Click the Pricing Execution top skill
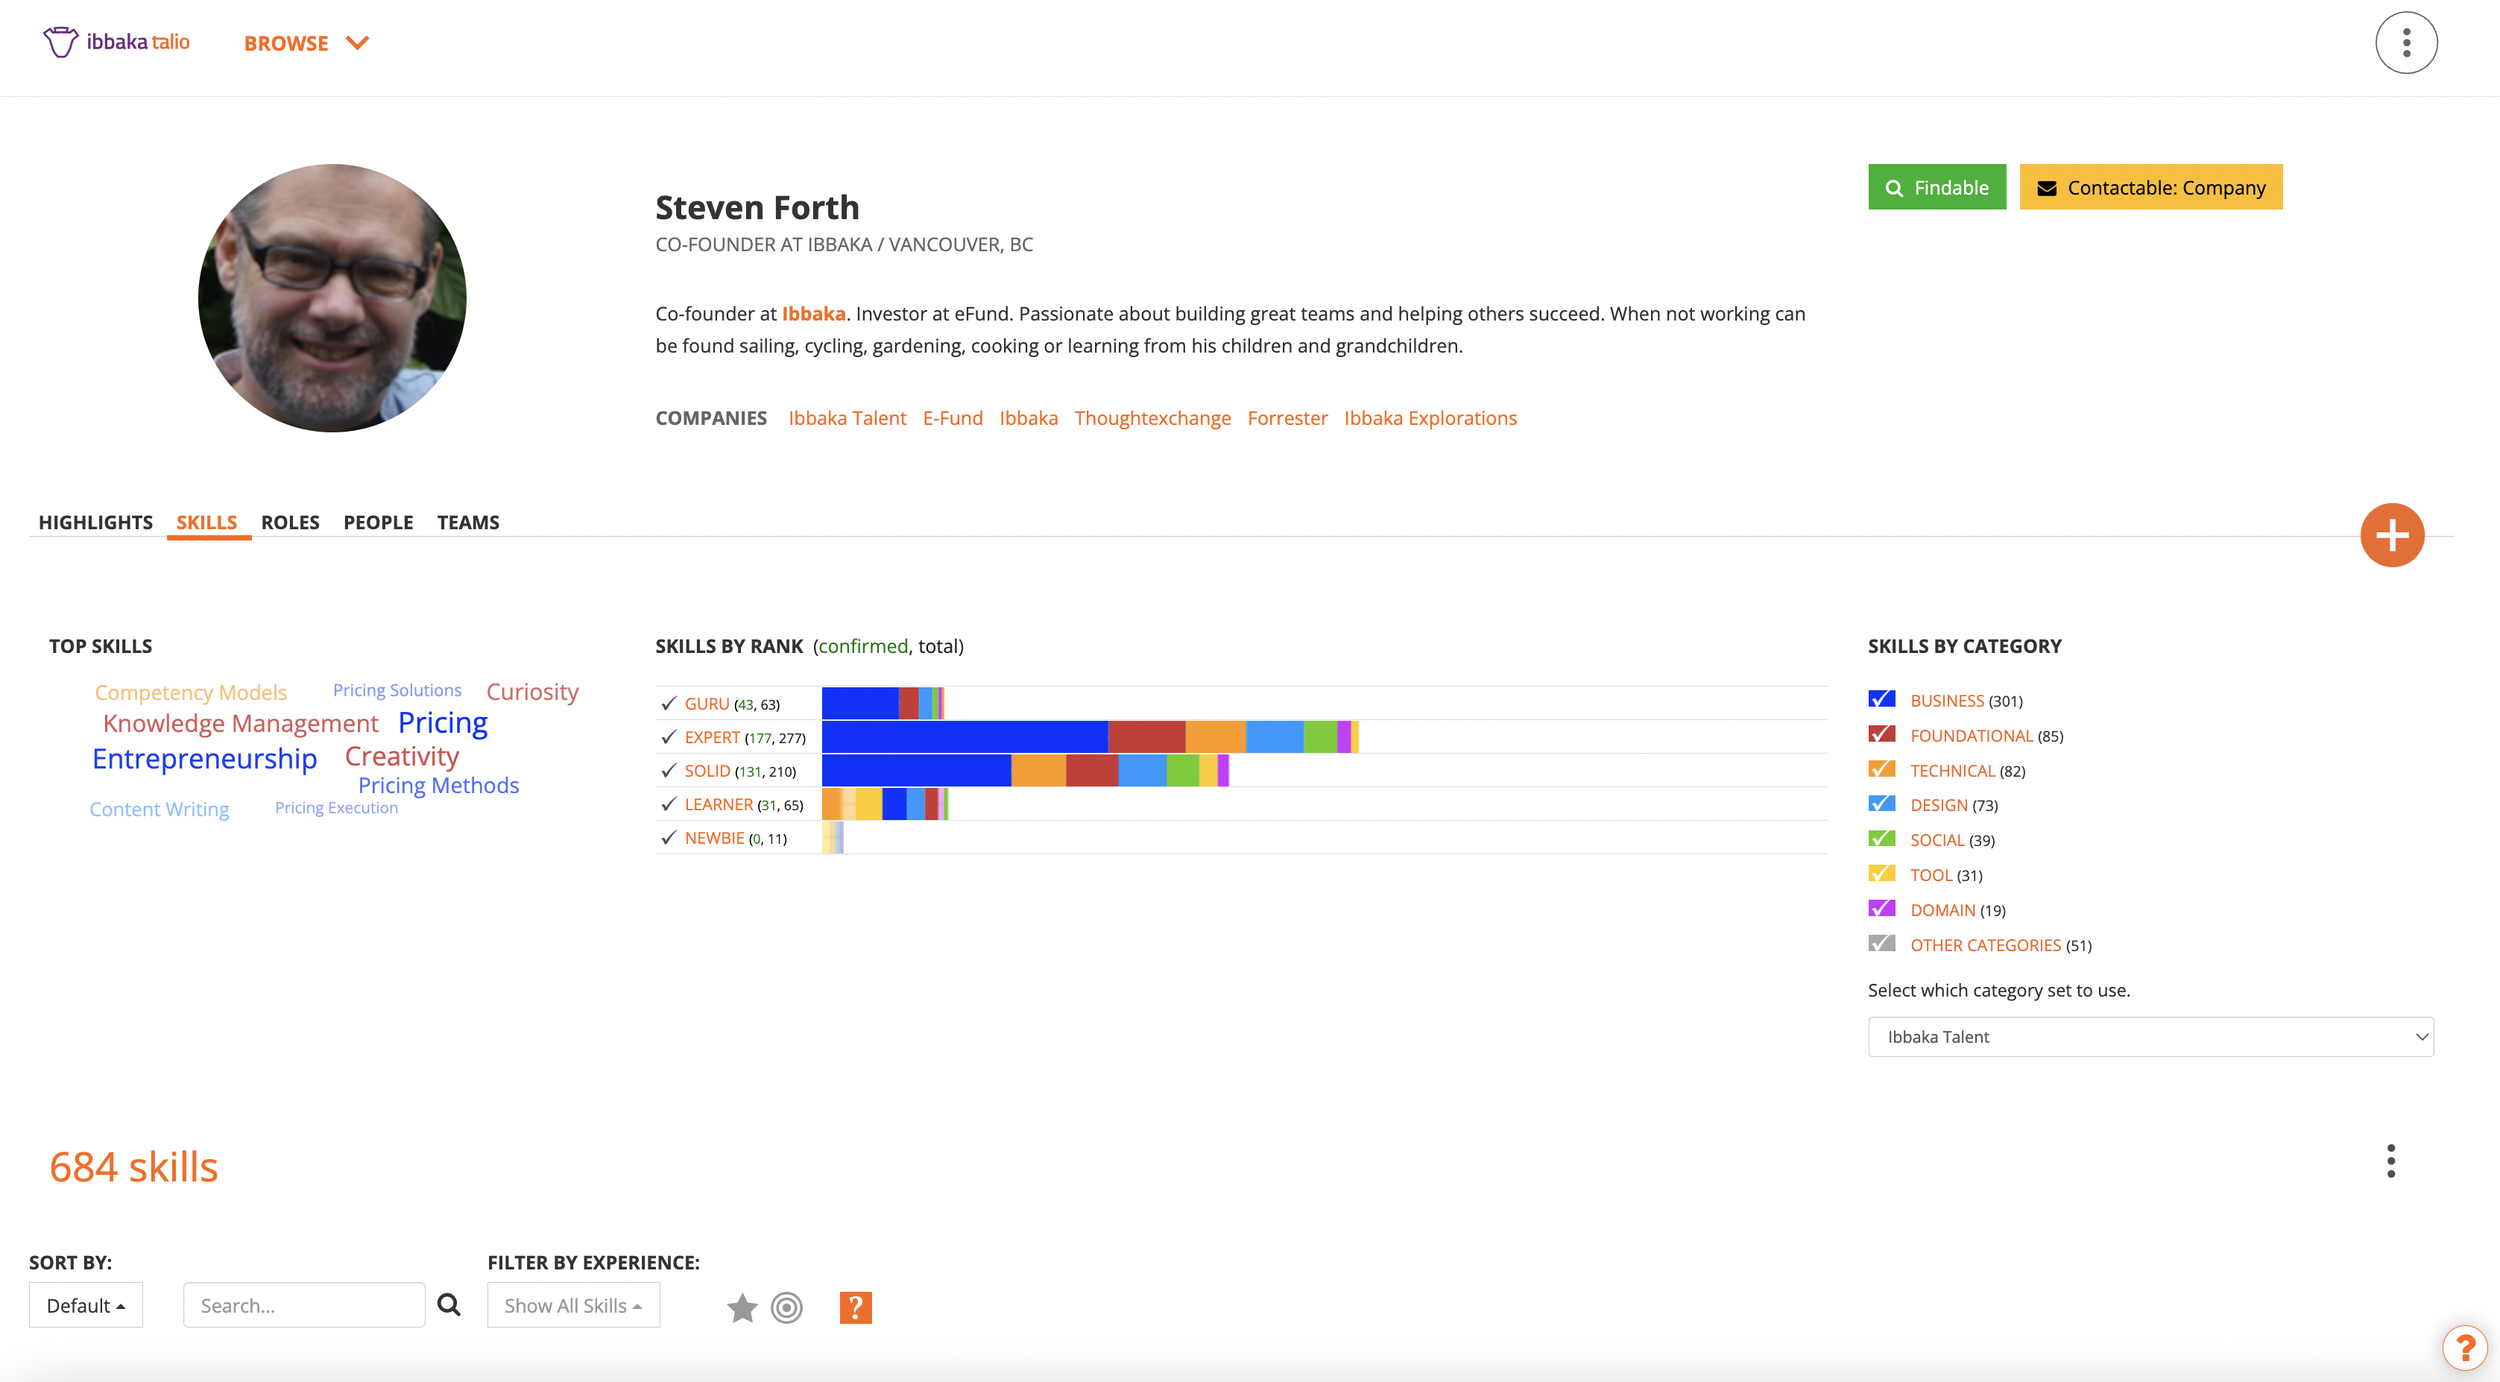 click(336, 808)
